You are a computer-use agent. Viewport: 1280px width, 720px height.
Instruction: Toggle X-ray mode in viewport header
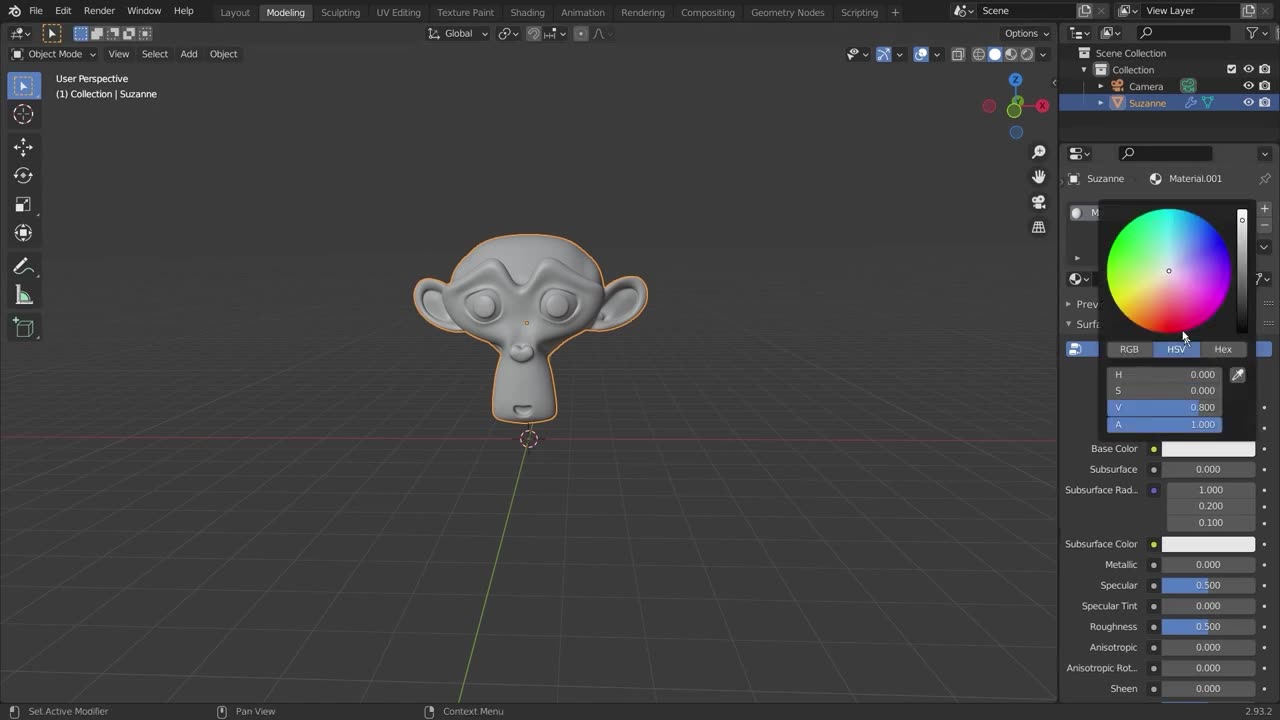point(958,55)
